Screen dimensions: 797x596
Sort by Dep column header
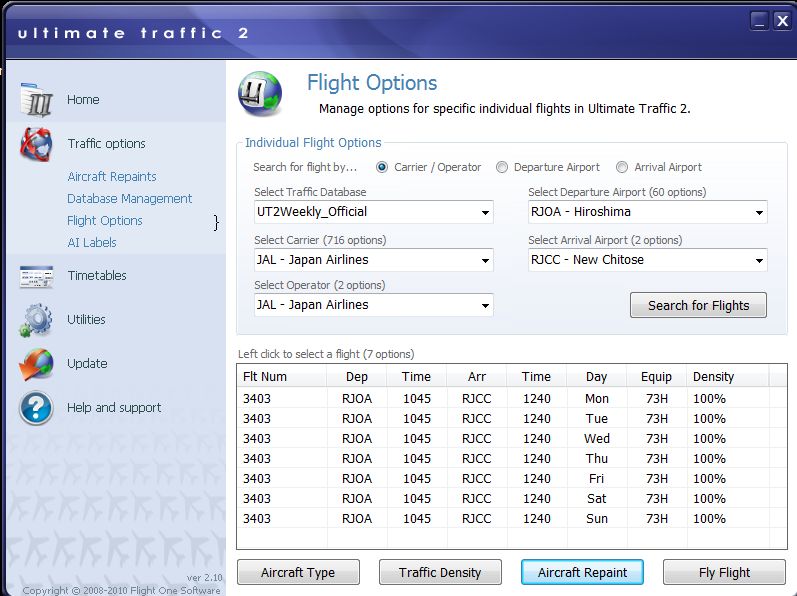(357, 377)
